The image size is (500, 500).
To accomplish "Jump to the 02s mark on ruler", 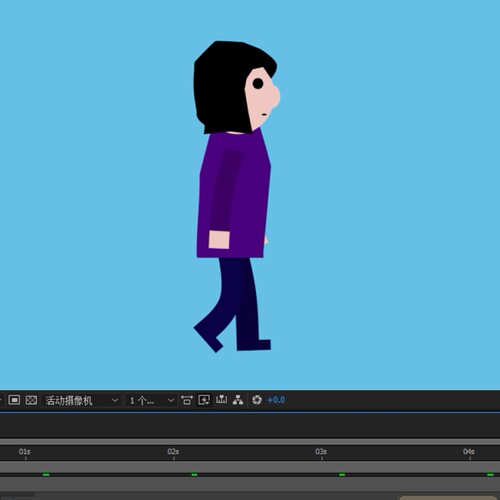I will 173,452.
